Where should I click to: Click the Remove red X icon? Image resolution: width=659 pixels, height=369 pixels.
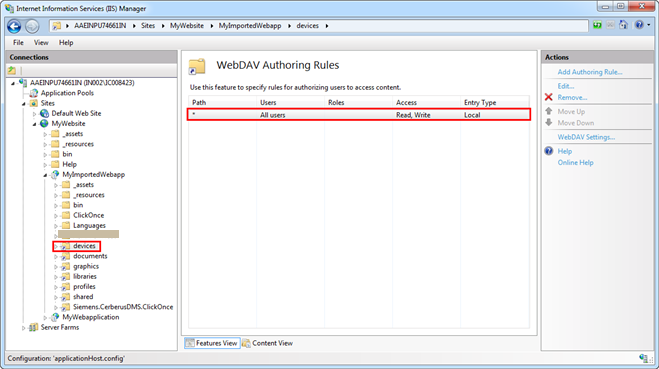[x=548, y=97]
